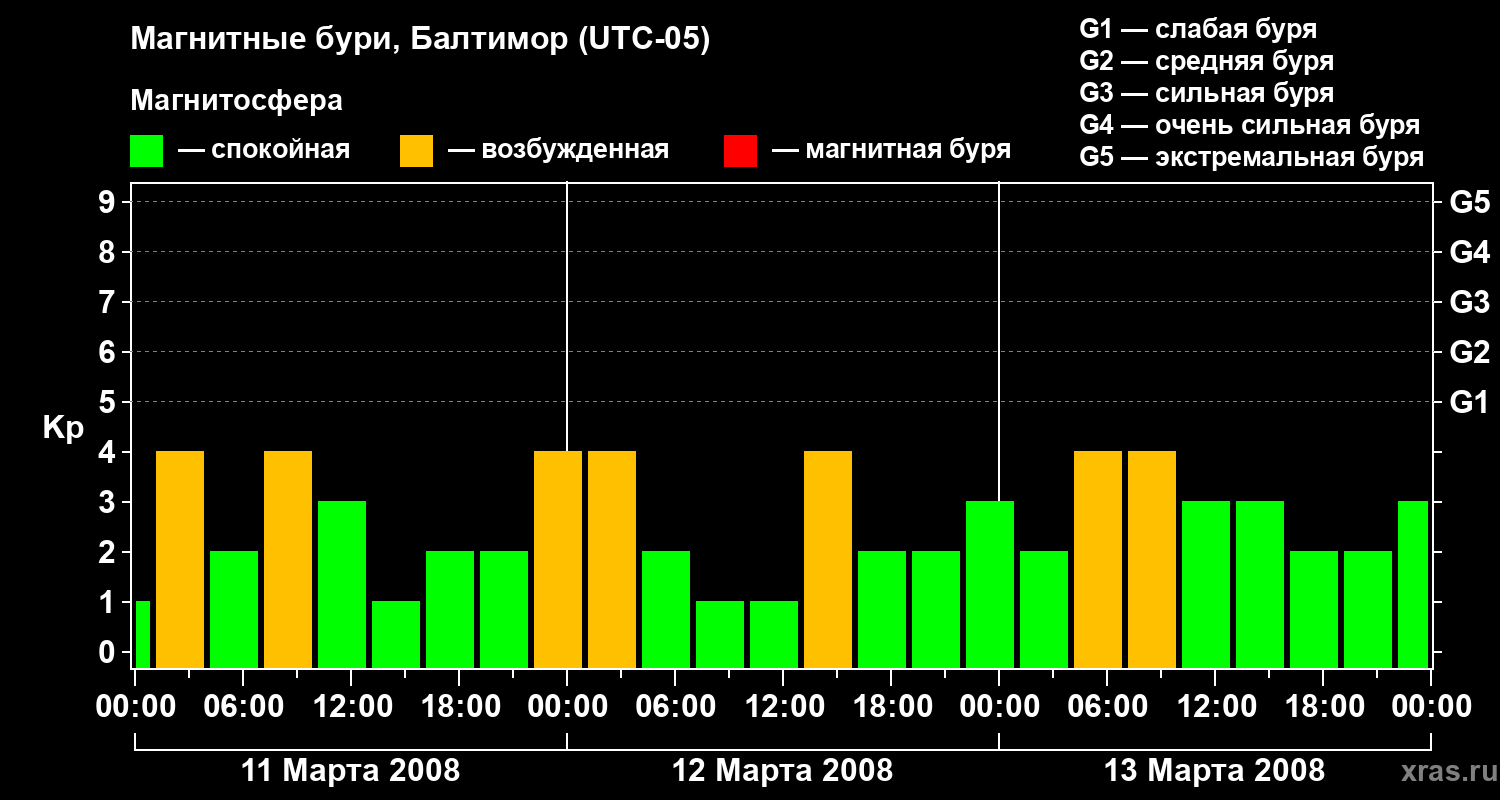Screen dimensions: 1500x800
Task: Click the '13 Марта 2008' date label
Action: (x=1215, y=771)
